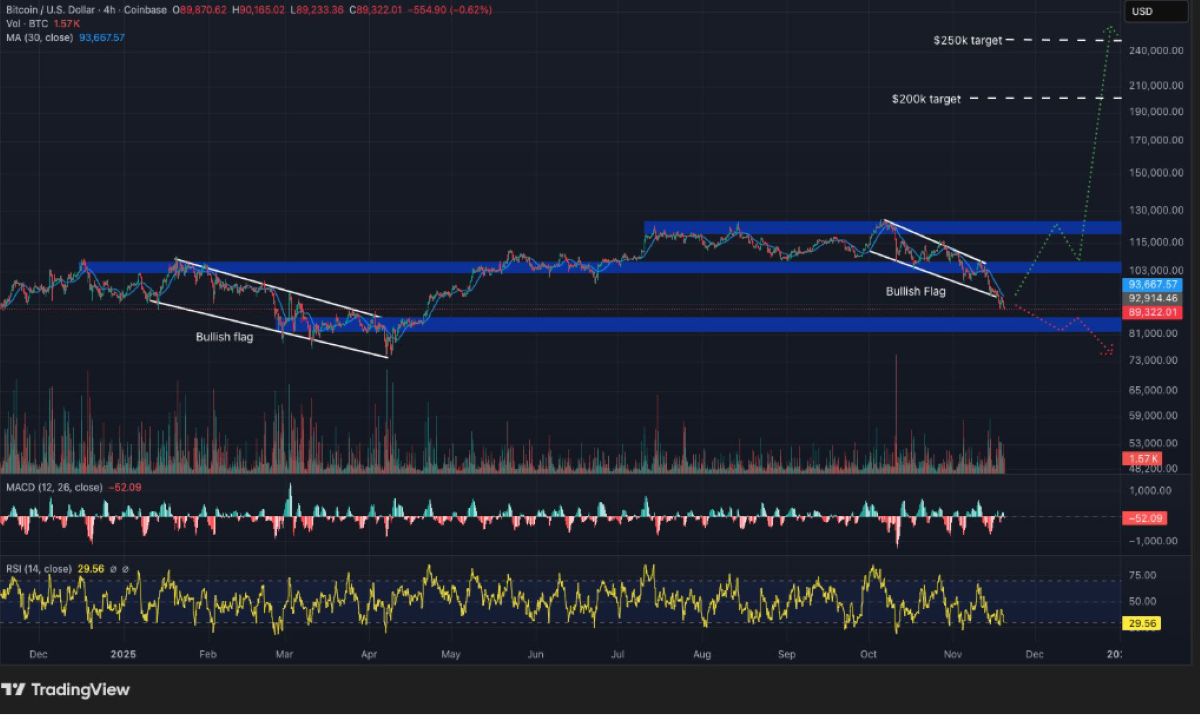Click the Mar label on the time axis

[284, 654]
